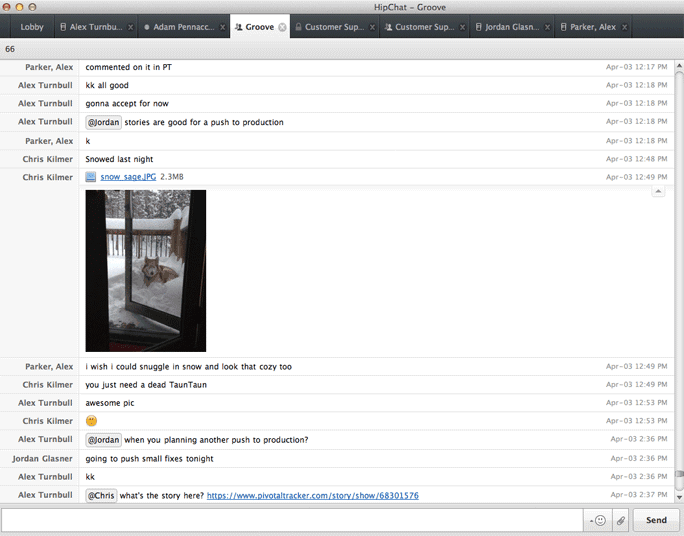Open the locked Customer Sup... tab
684x536 pixels.
(x=334, y=27)
